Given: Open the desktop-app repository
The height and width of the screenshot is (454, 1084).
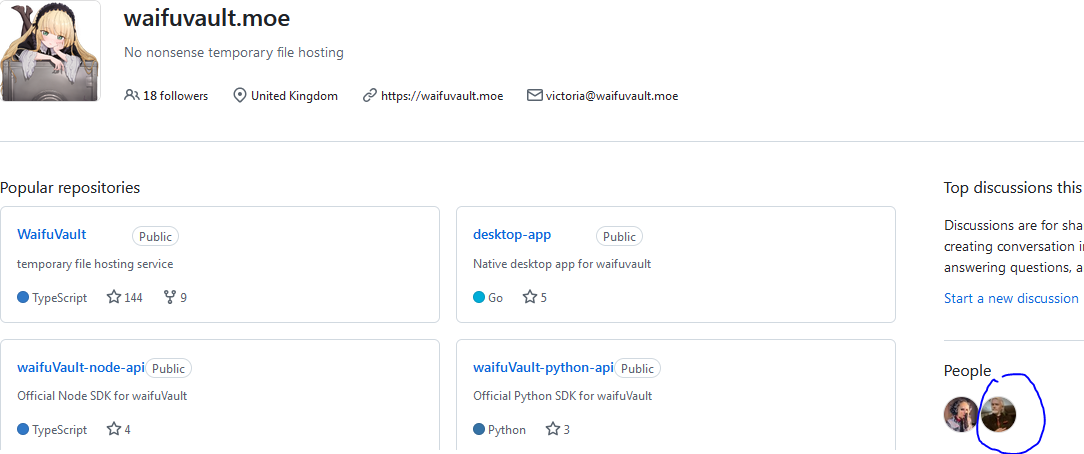Looking at the screenshot, I should click(512, 234).
